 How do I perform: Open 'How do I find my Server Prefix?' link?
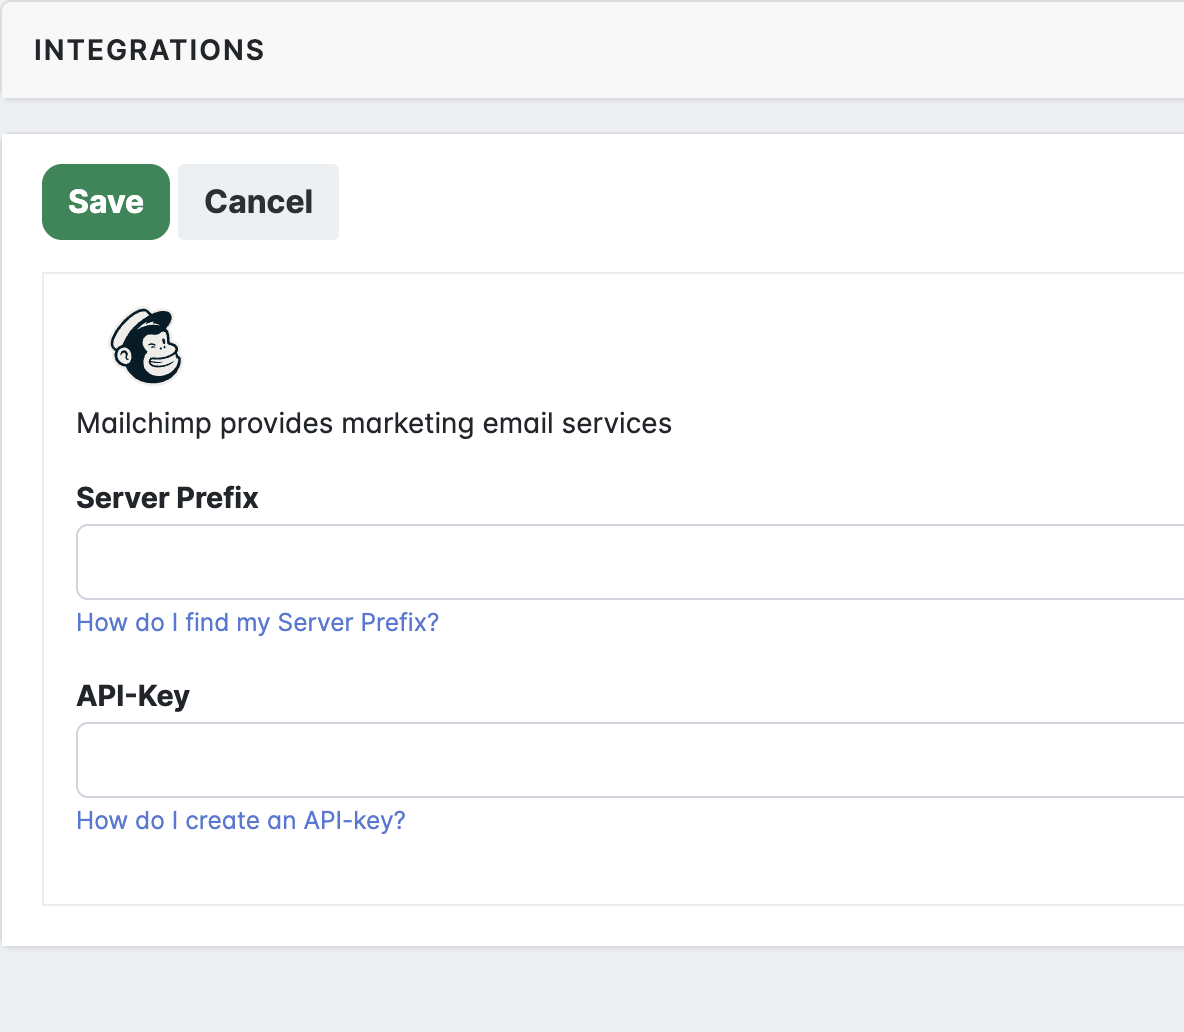coord(257,623)
